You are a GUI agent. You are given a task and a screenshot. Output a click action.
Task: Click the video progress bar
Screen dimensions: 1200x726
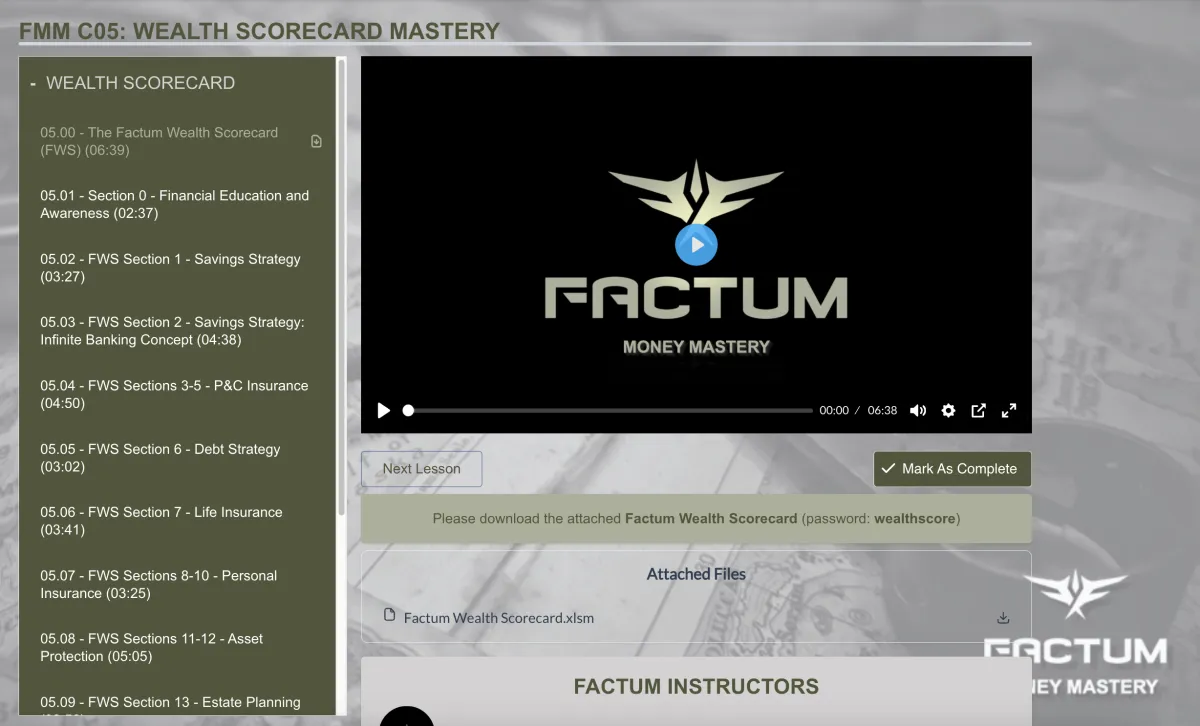[x=608, y=410]
